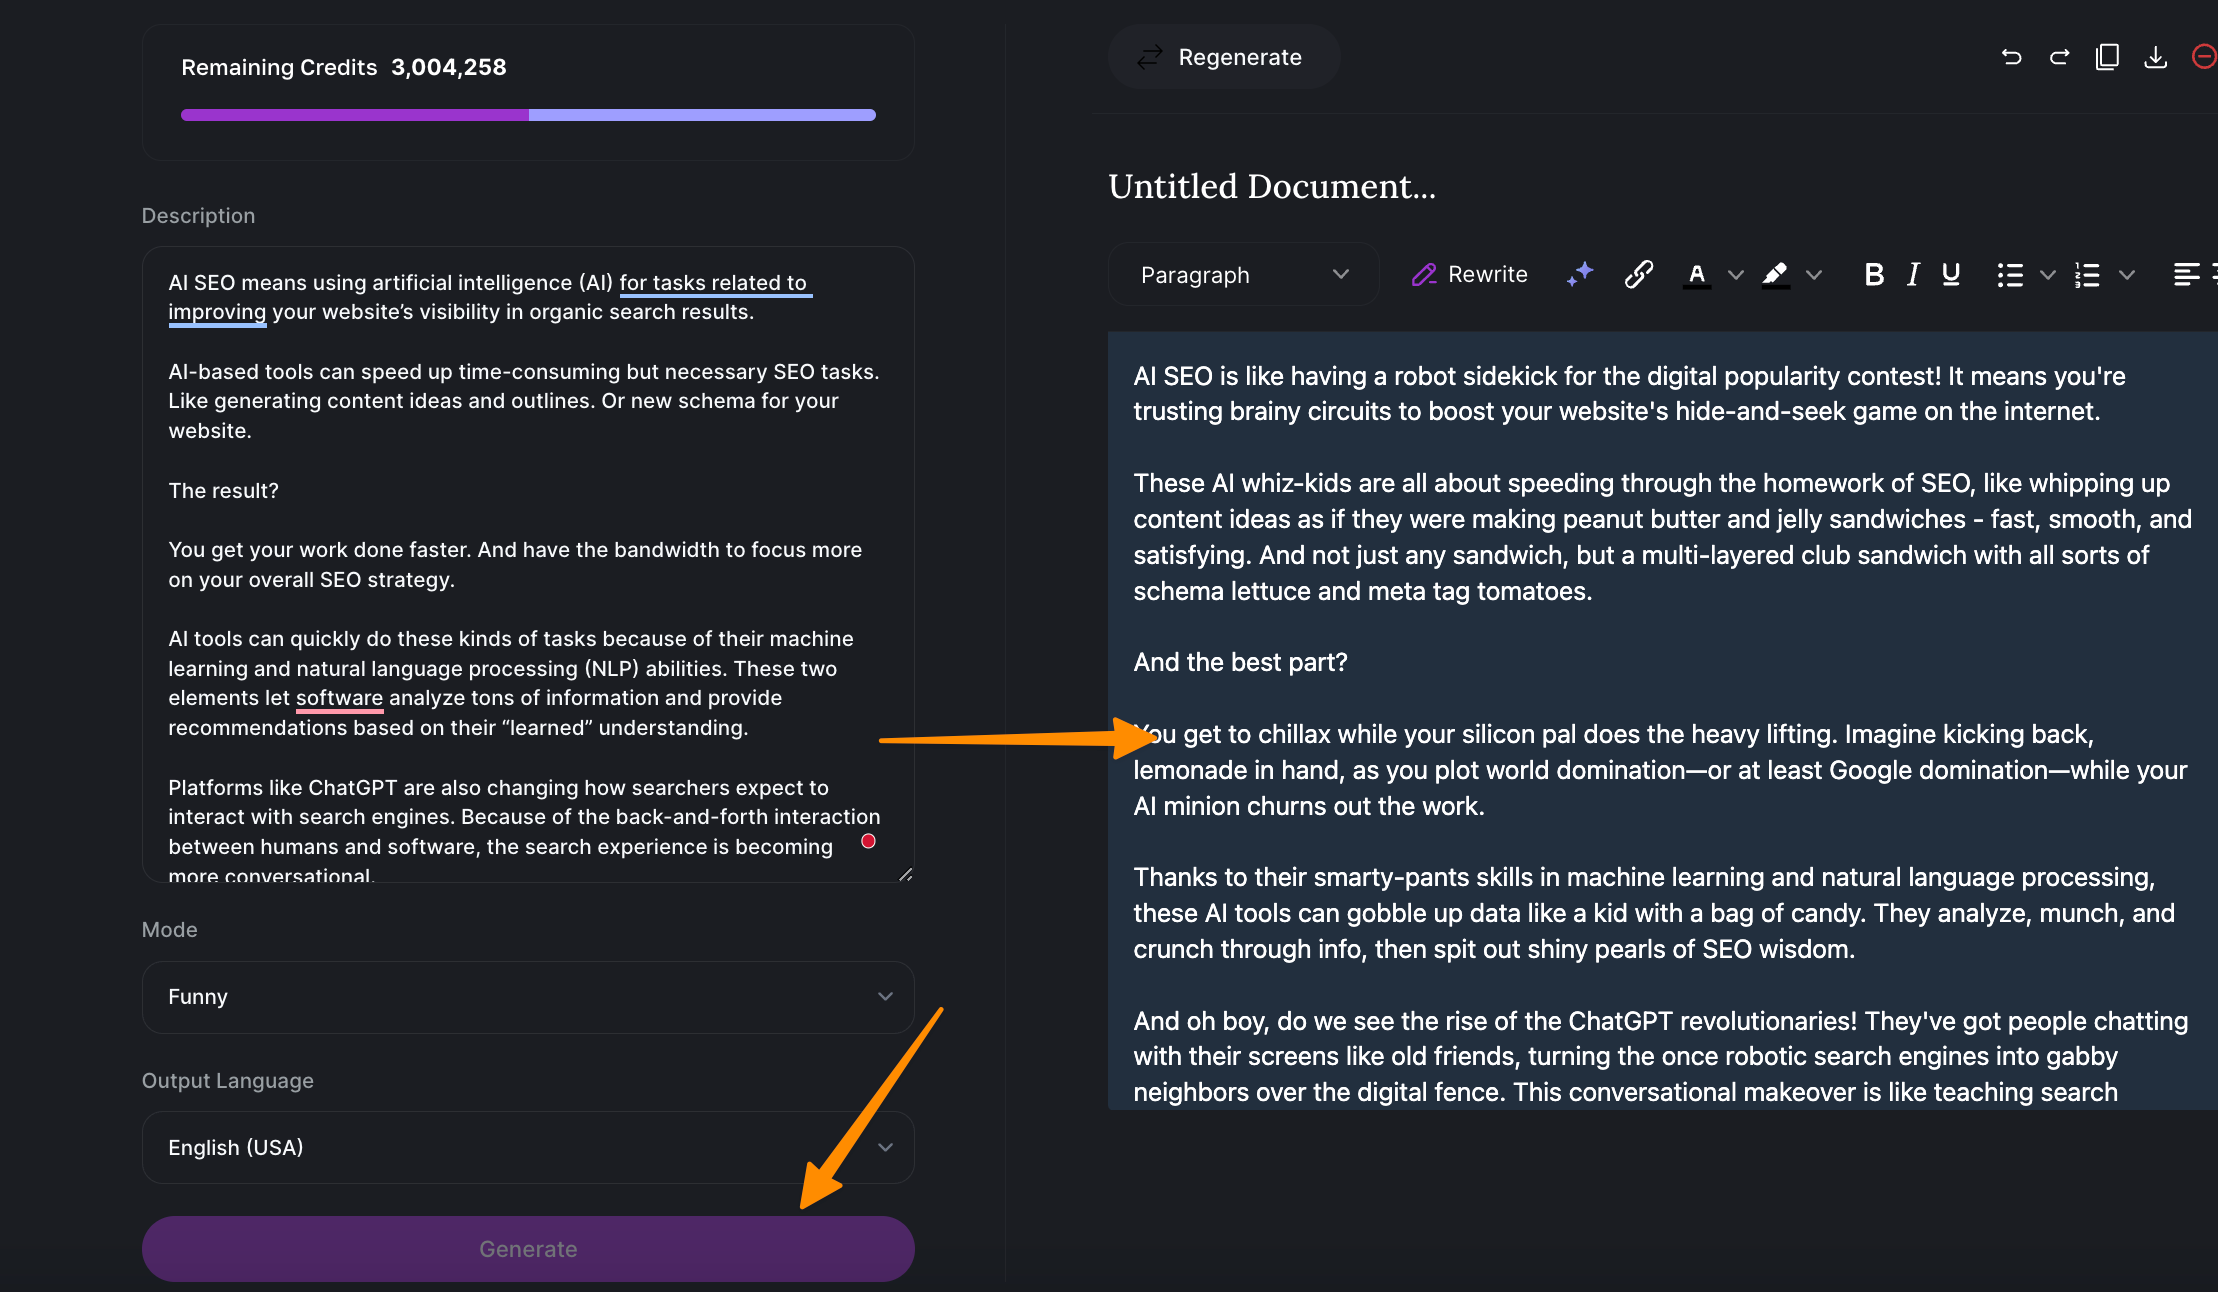
Task: Open the Paragraph style dropdown
Action: [1243, 274]
